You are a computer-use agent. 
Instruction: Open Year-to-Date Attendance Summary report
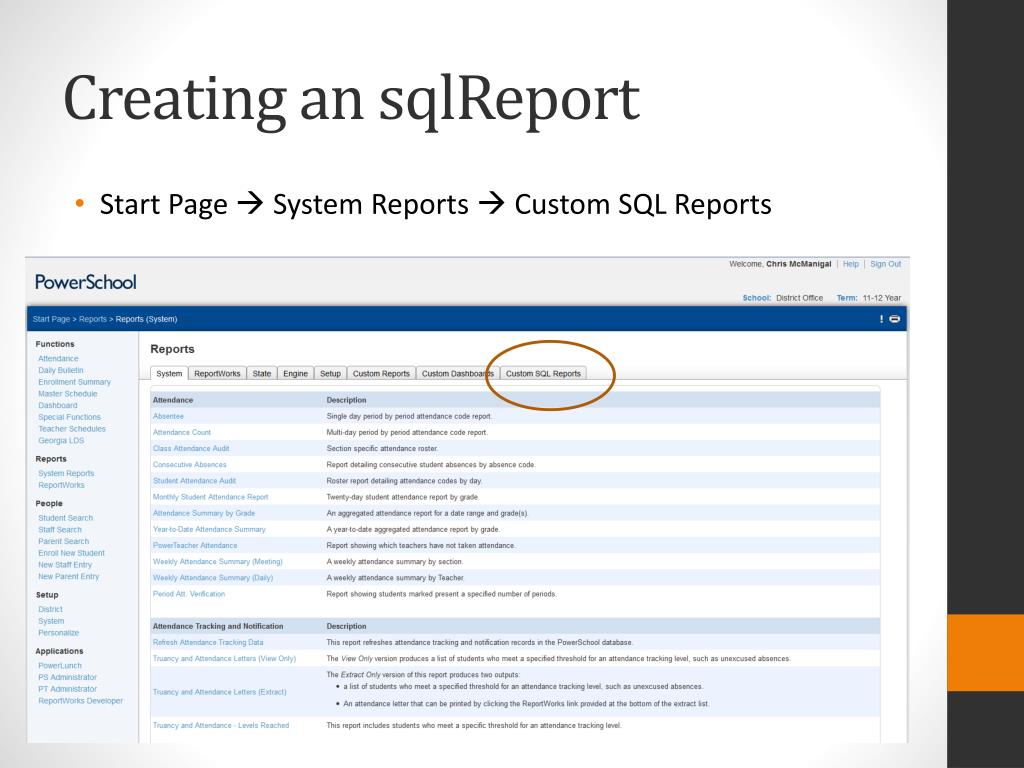click(209, 530)
